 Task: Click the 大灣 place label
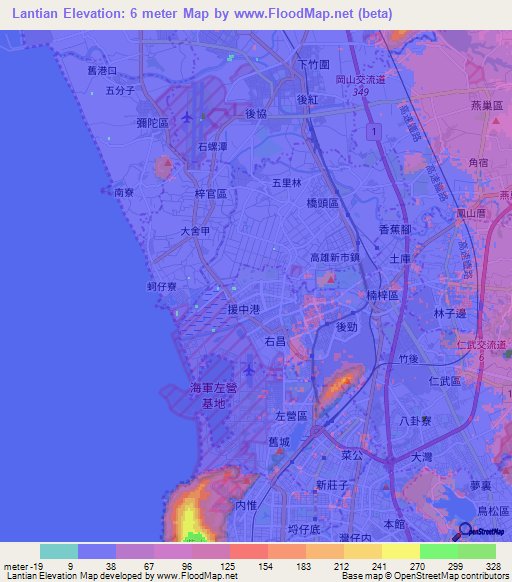pyautogui.click(x=422, y=457)
